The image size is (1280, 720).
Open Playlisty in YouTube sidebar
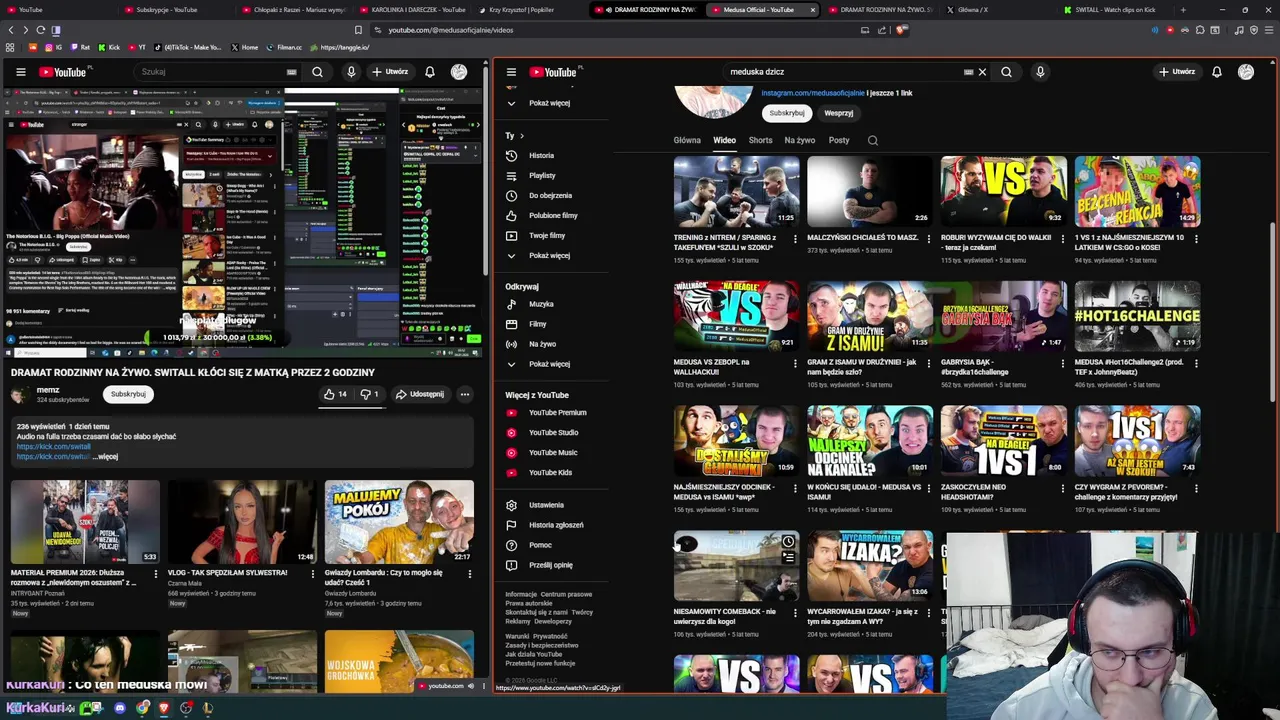pos(542,176)
